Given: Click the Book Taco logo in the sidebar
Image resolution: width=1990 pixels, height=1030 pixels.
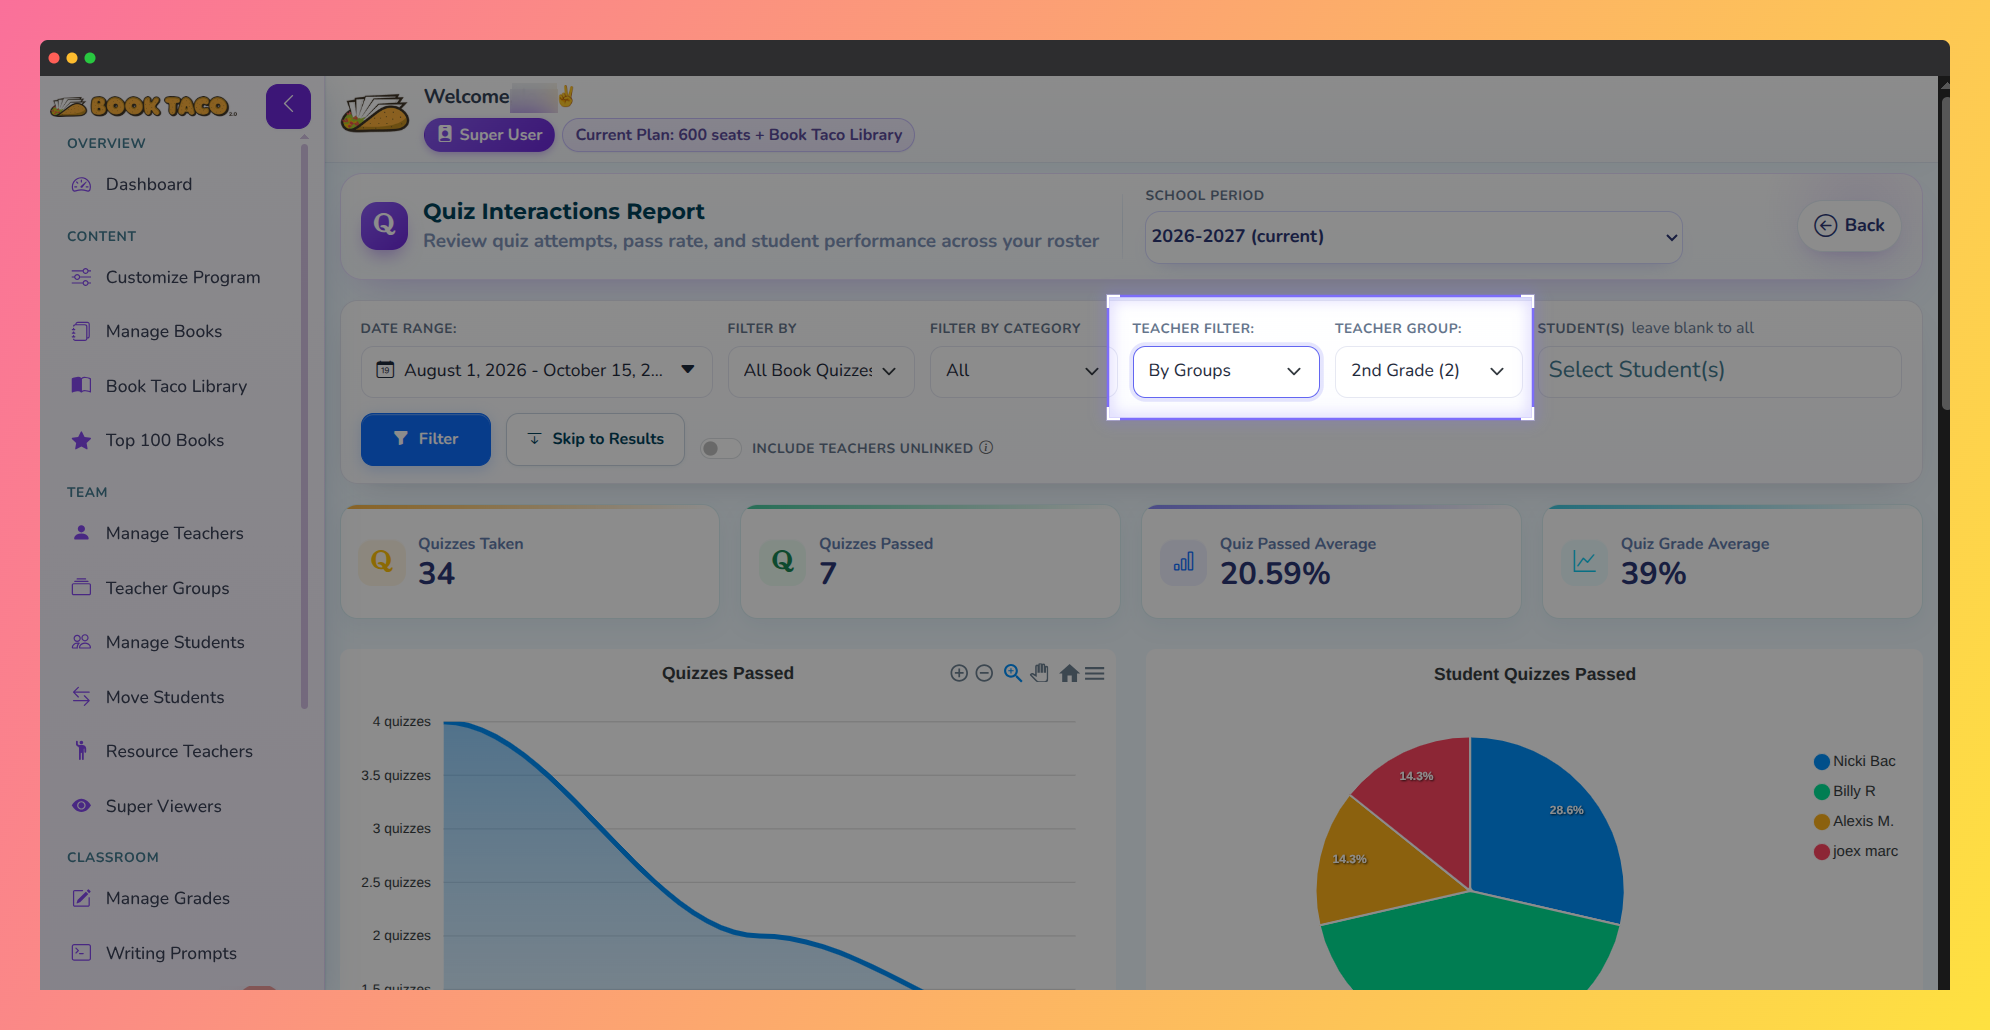Looking at the screenshot, I should point(144,106).
